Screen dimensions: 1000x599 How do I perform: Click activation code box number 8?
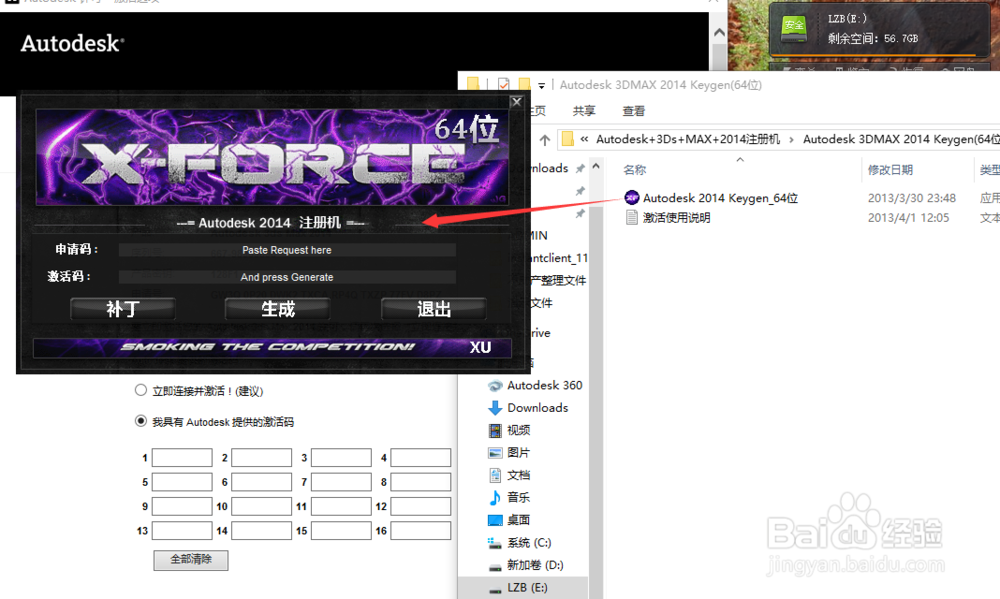tap(421, 482)
